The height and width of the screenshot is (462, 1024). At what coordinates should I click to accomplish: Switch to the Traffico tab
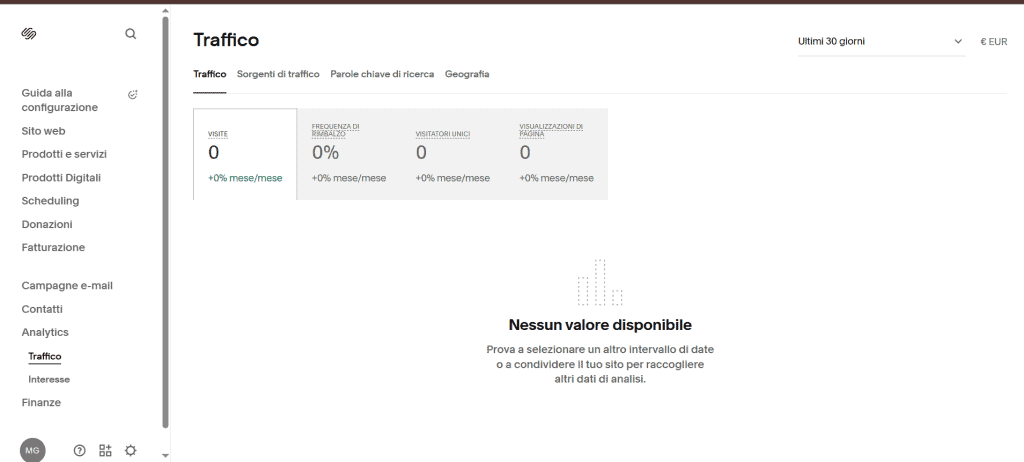click(x=210, y=74)
